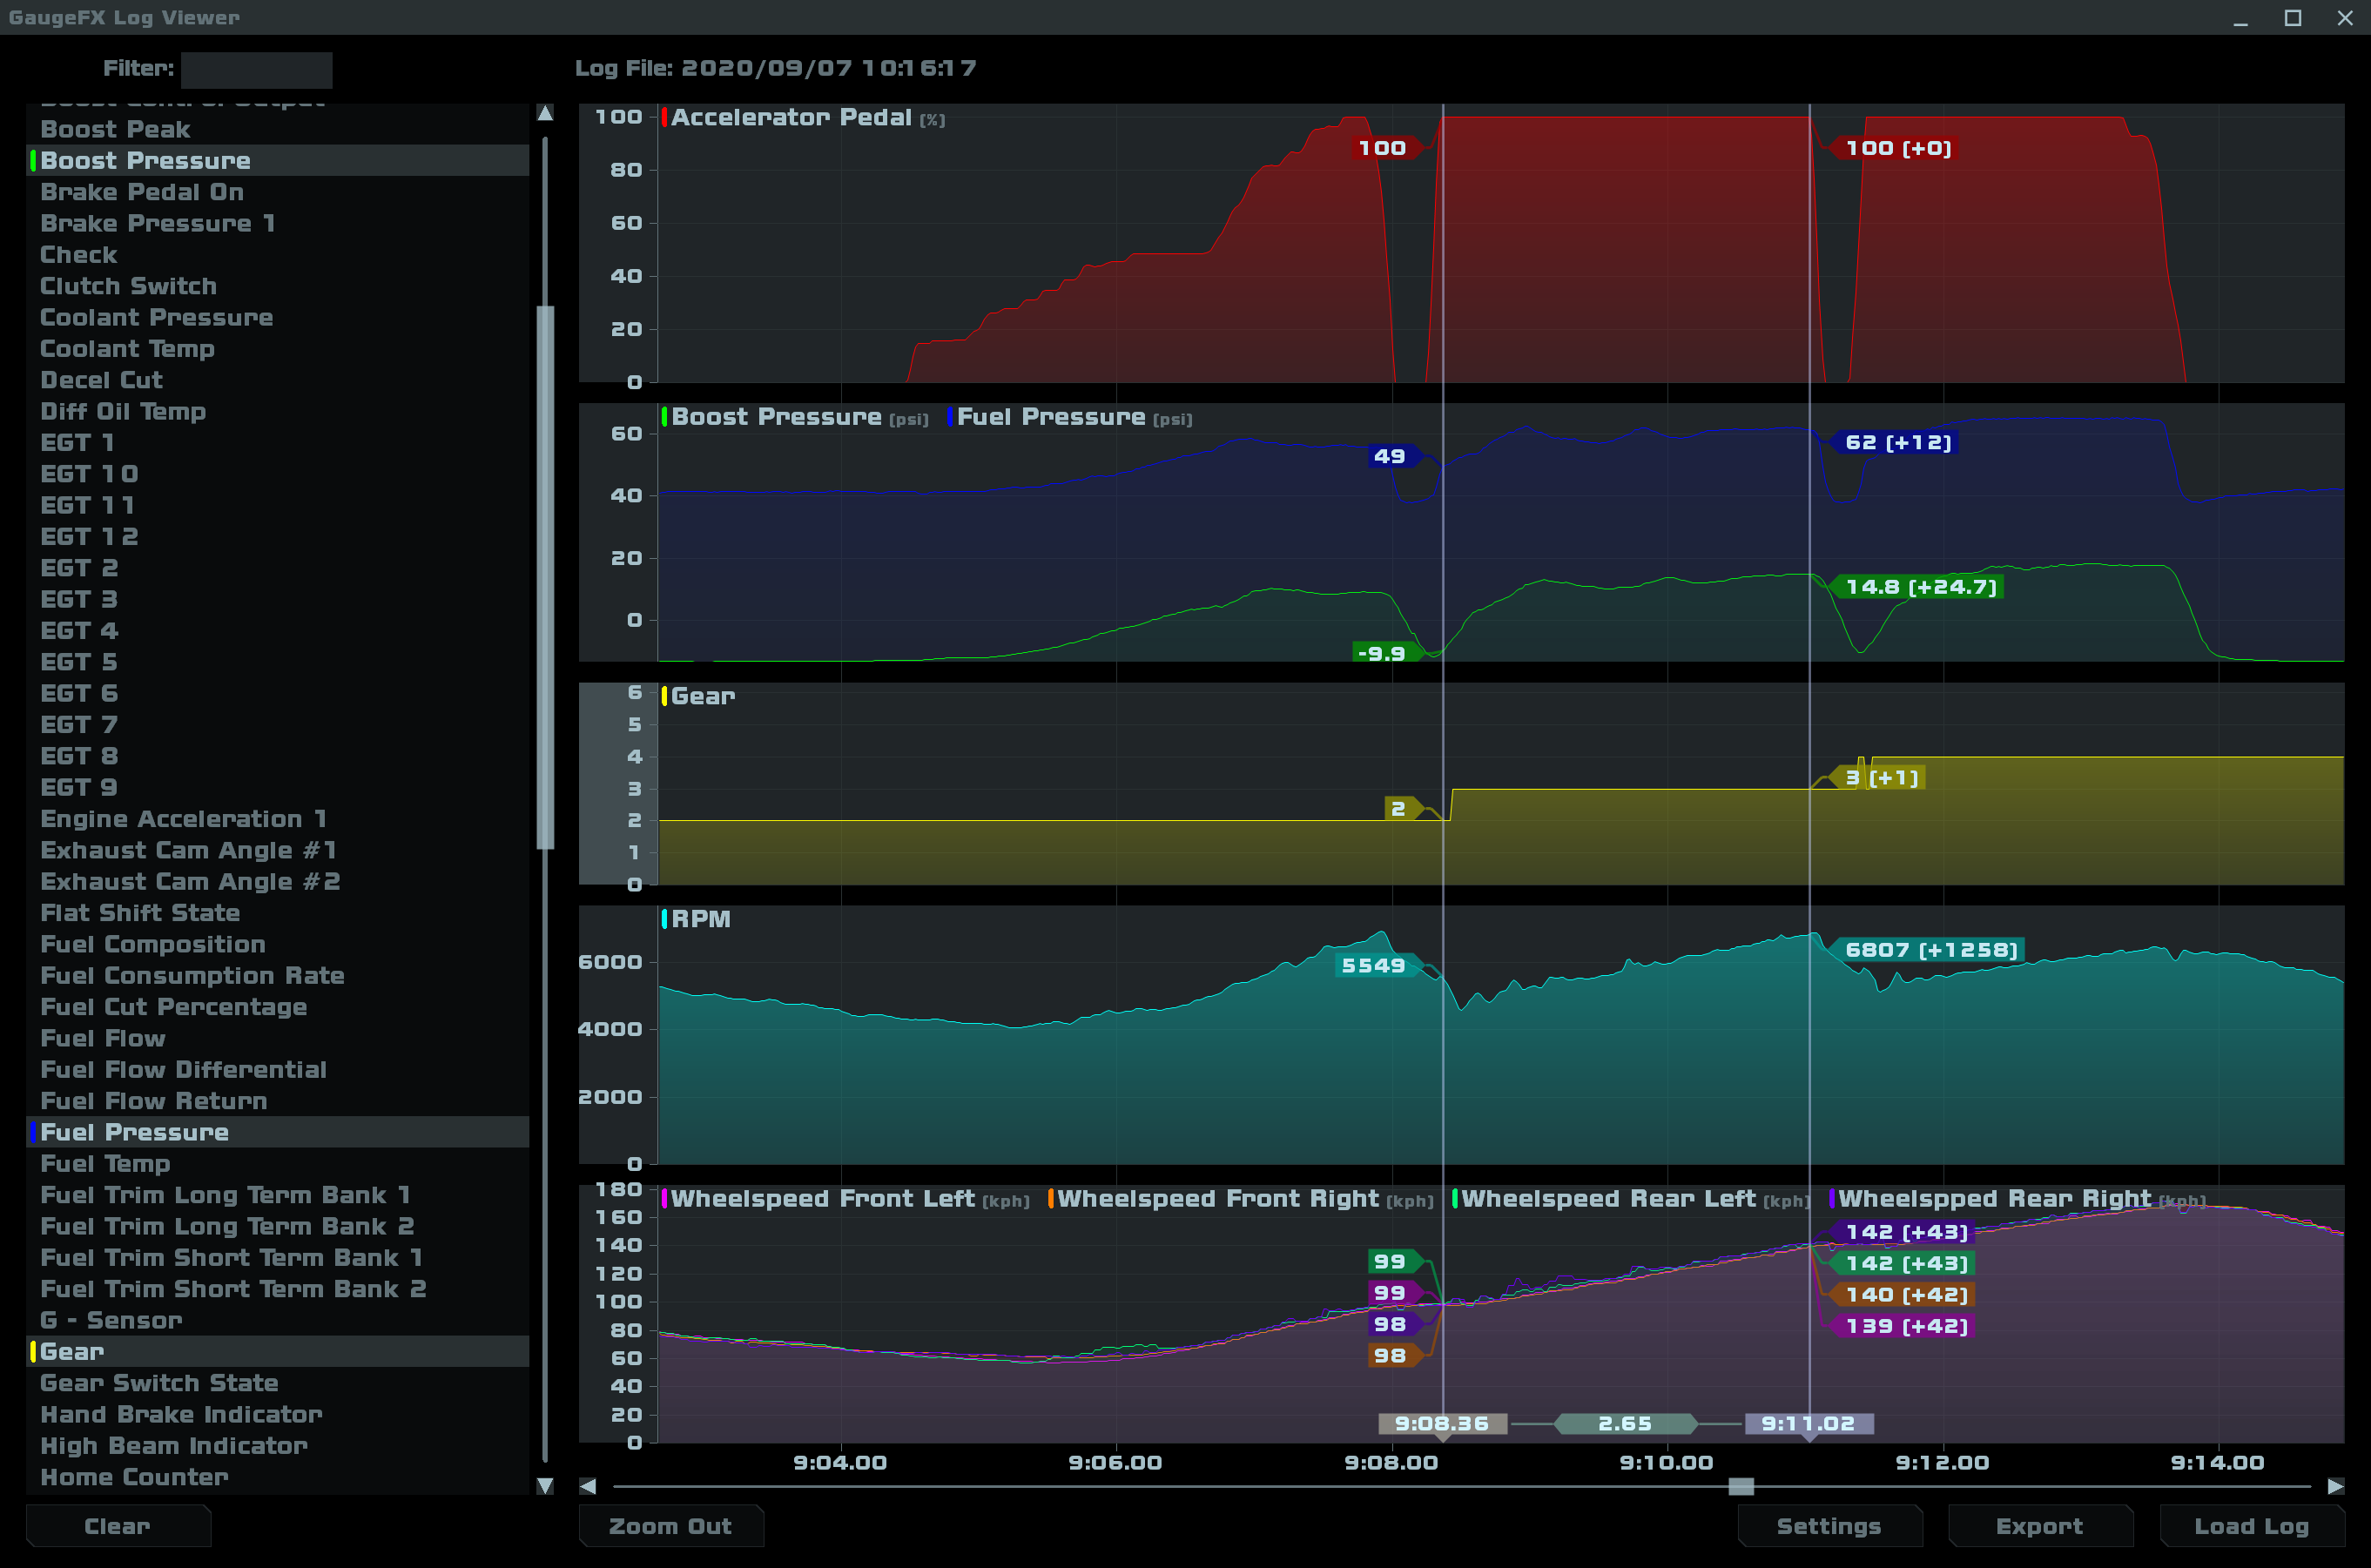
Task: Click the channel list scroll-down arrow
Action: coord(545,1486)
